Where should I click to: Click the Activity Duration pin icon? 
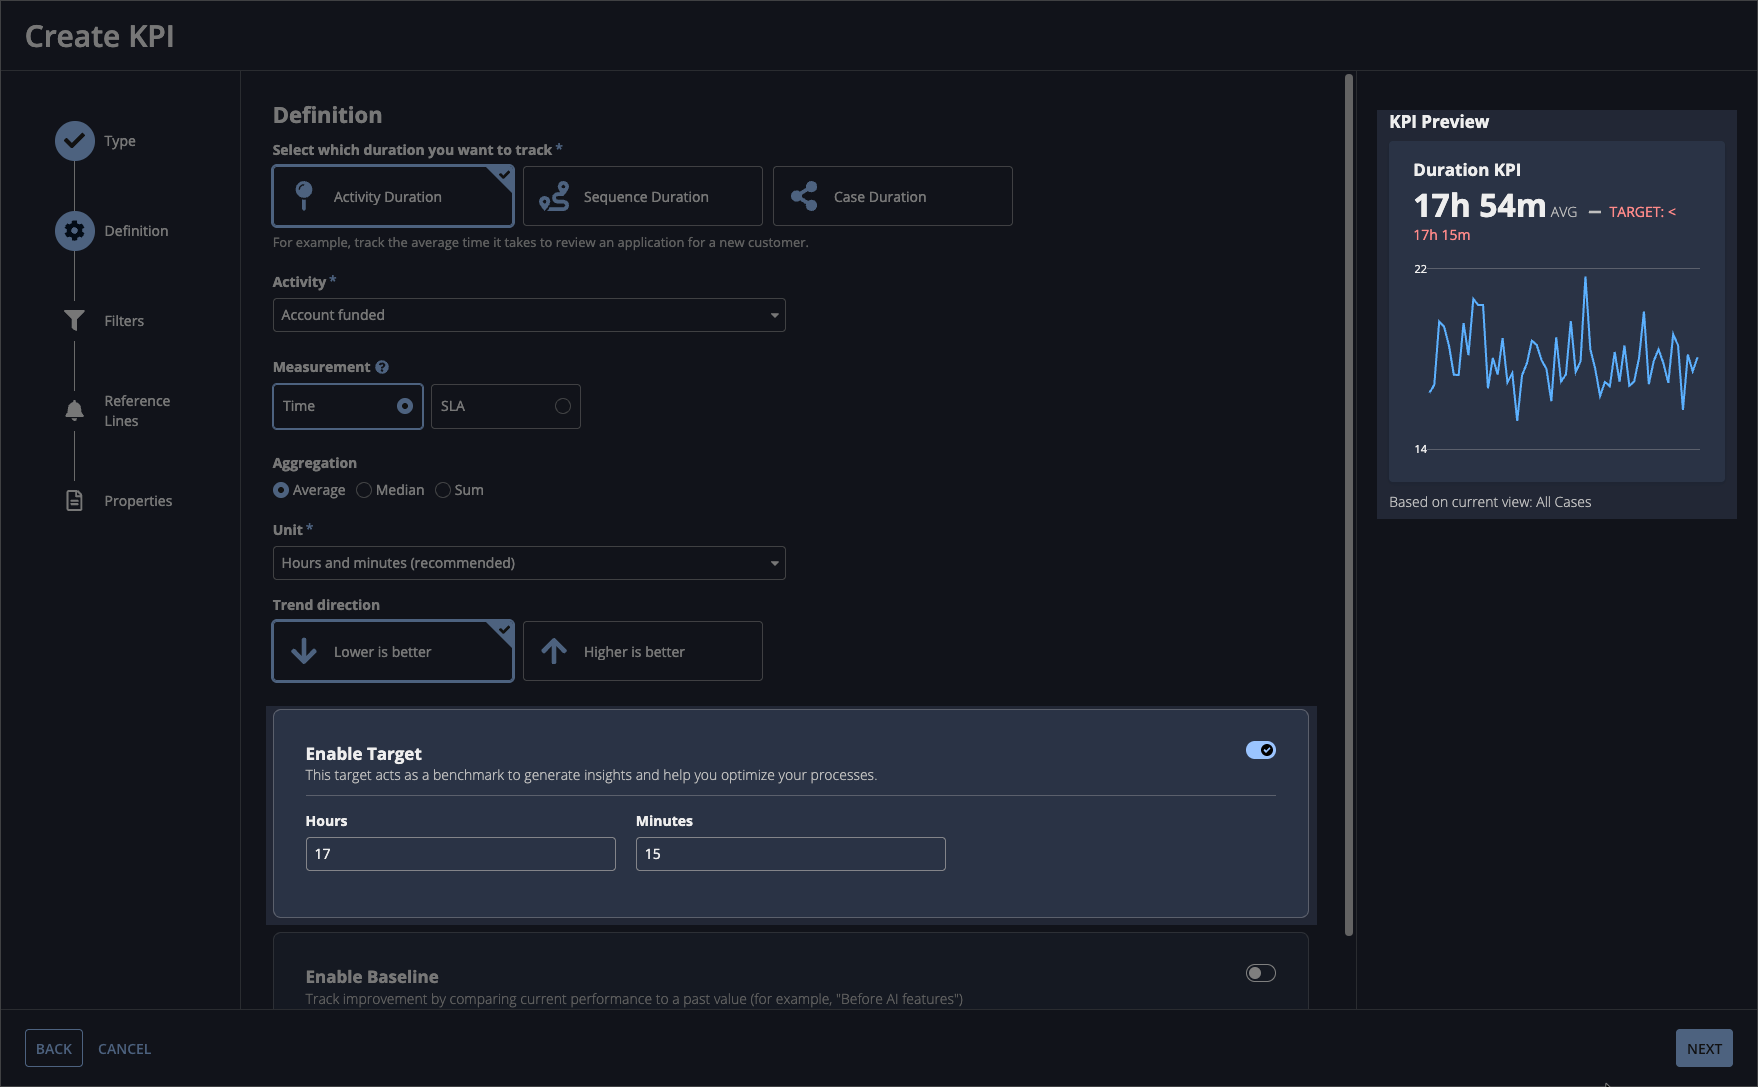click(x=304, y=196)
